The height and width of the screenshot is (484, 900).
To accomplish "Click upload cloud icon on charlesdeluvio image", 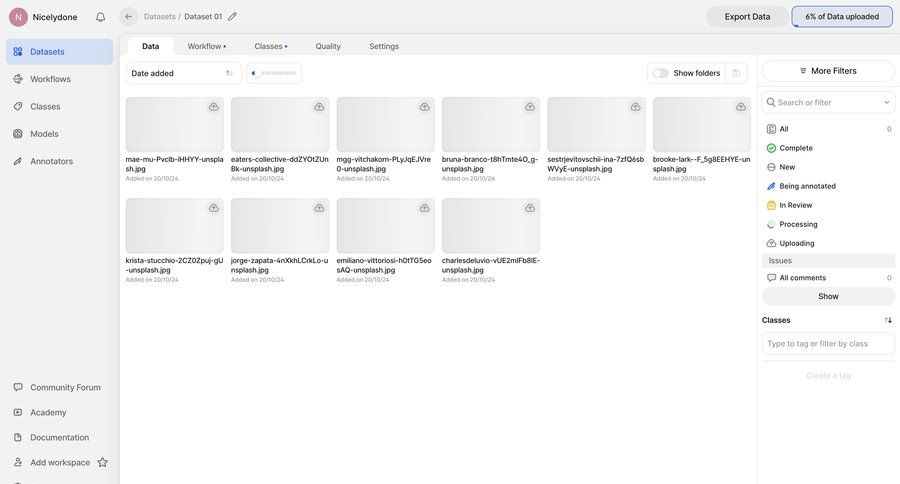I will click(530, 208).
